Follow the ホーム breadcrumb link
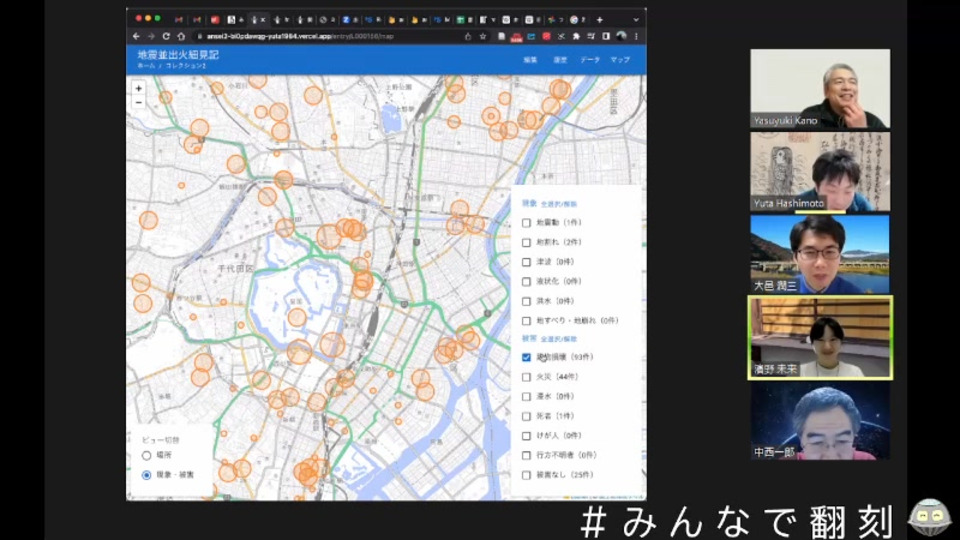Screen dimensions: 960x540 [146, 66]
